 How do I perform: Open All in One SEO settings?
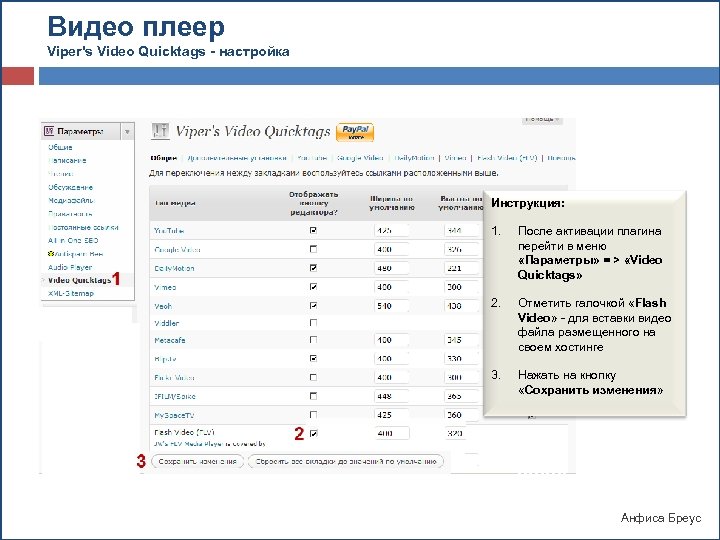click(x=73, y=240)
